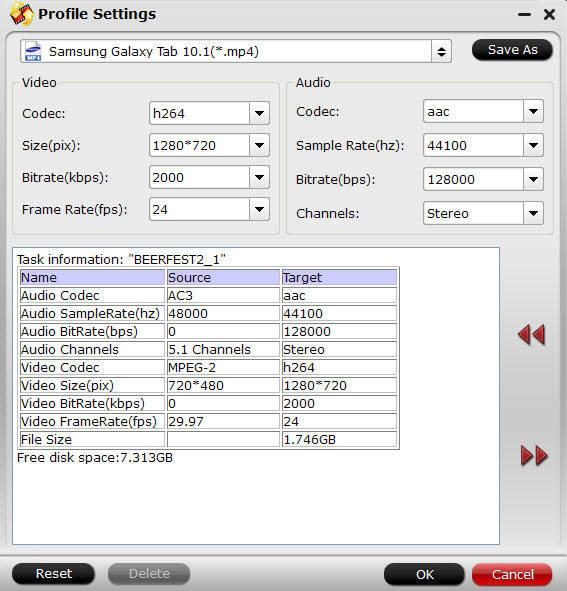Screen dimensions: 567x591
Task: Click the 5.1 Channels source cell
Action: click(223, 349)
